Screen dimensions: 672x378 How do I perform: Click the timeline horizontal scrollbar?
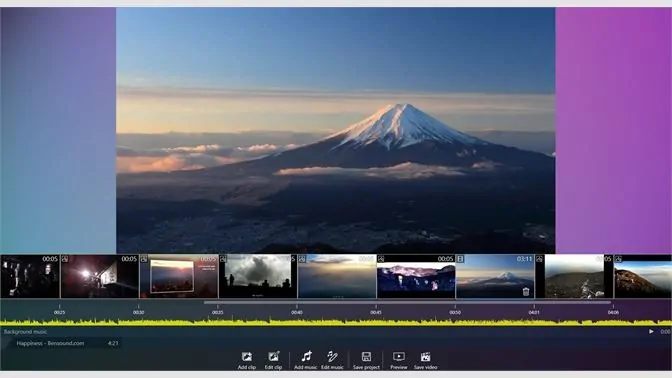click(407, 302)
